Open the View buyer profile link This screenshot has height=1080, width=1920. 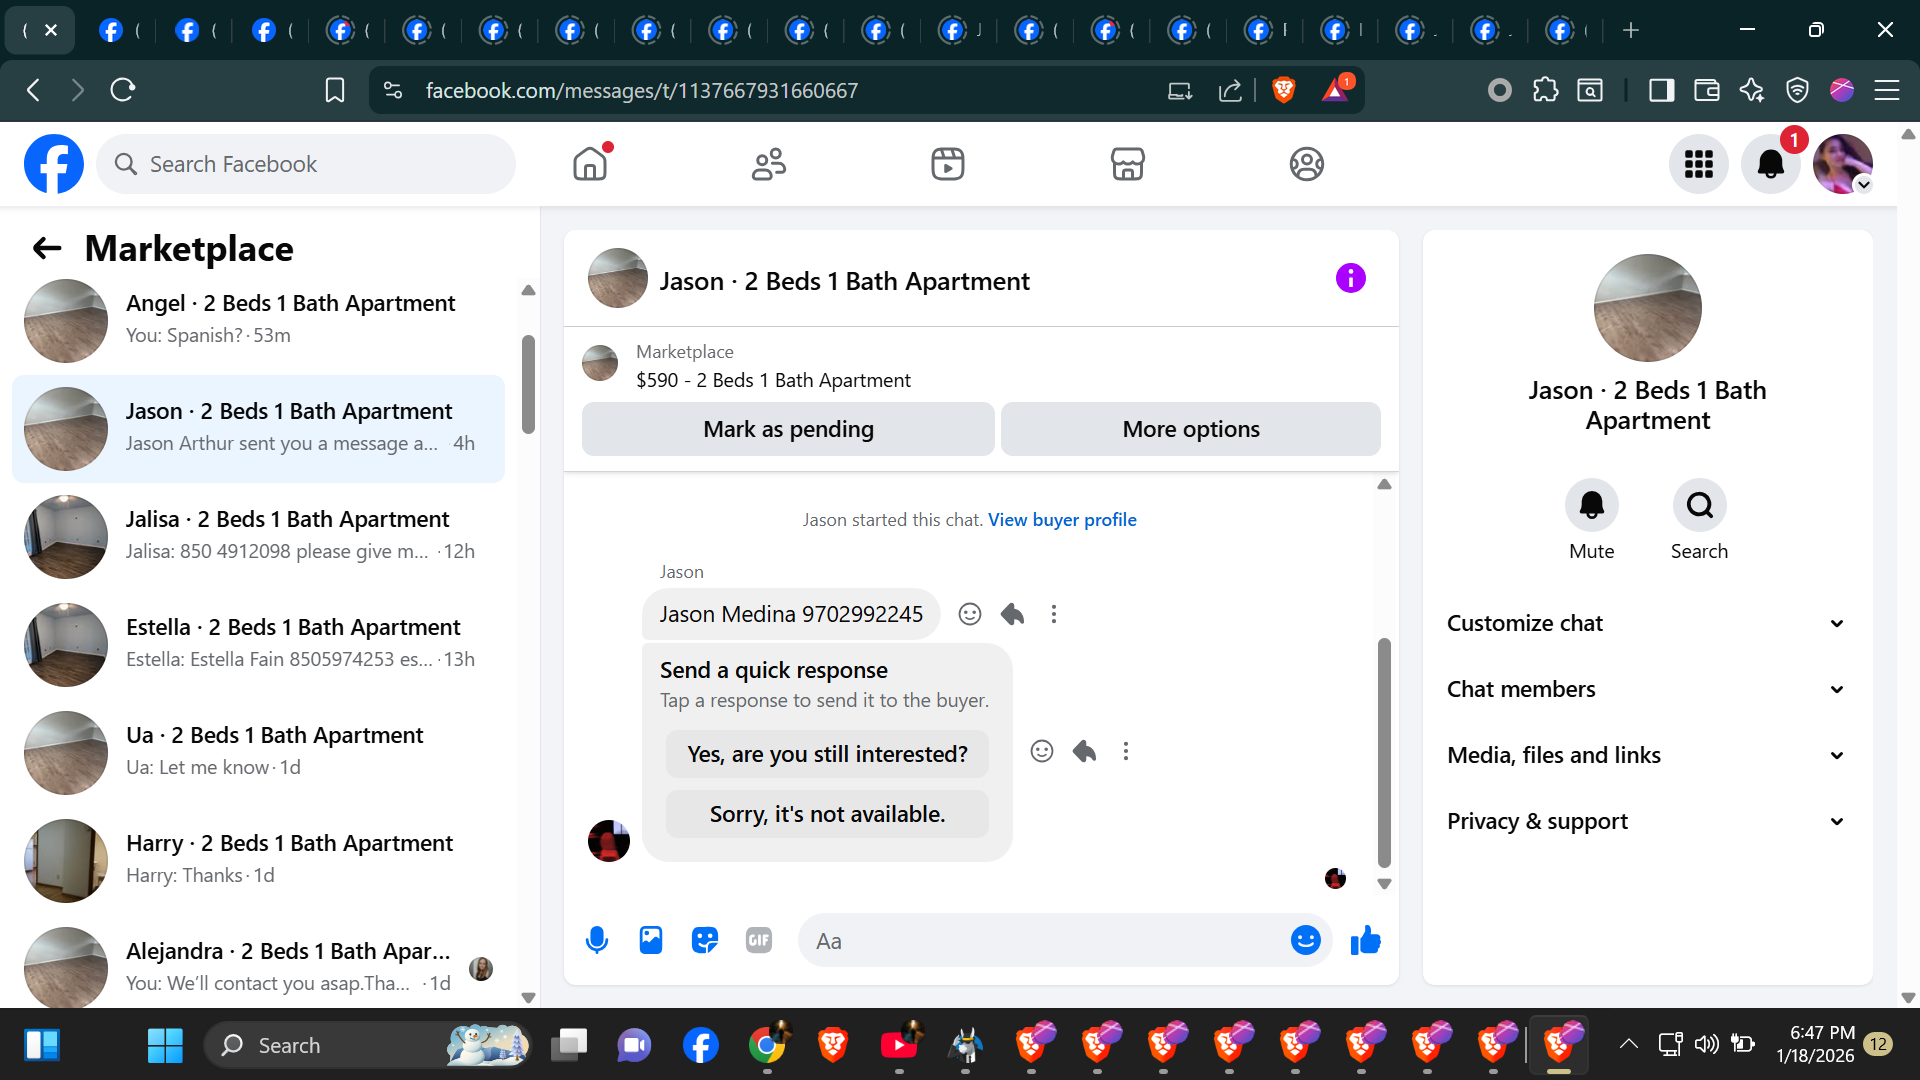1062,519
